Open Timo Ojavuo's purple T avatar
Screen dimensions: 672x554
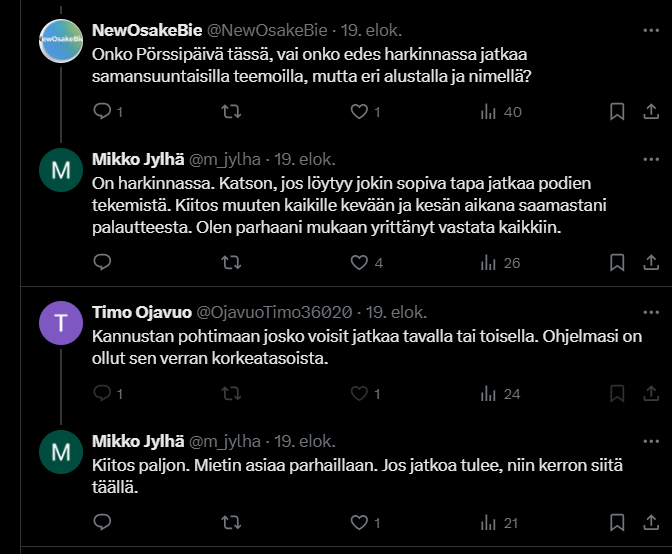pyautogui.click(x=61, y=323)
